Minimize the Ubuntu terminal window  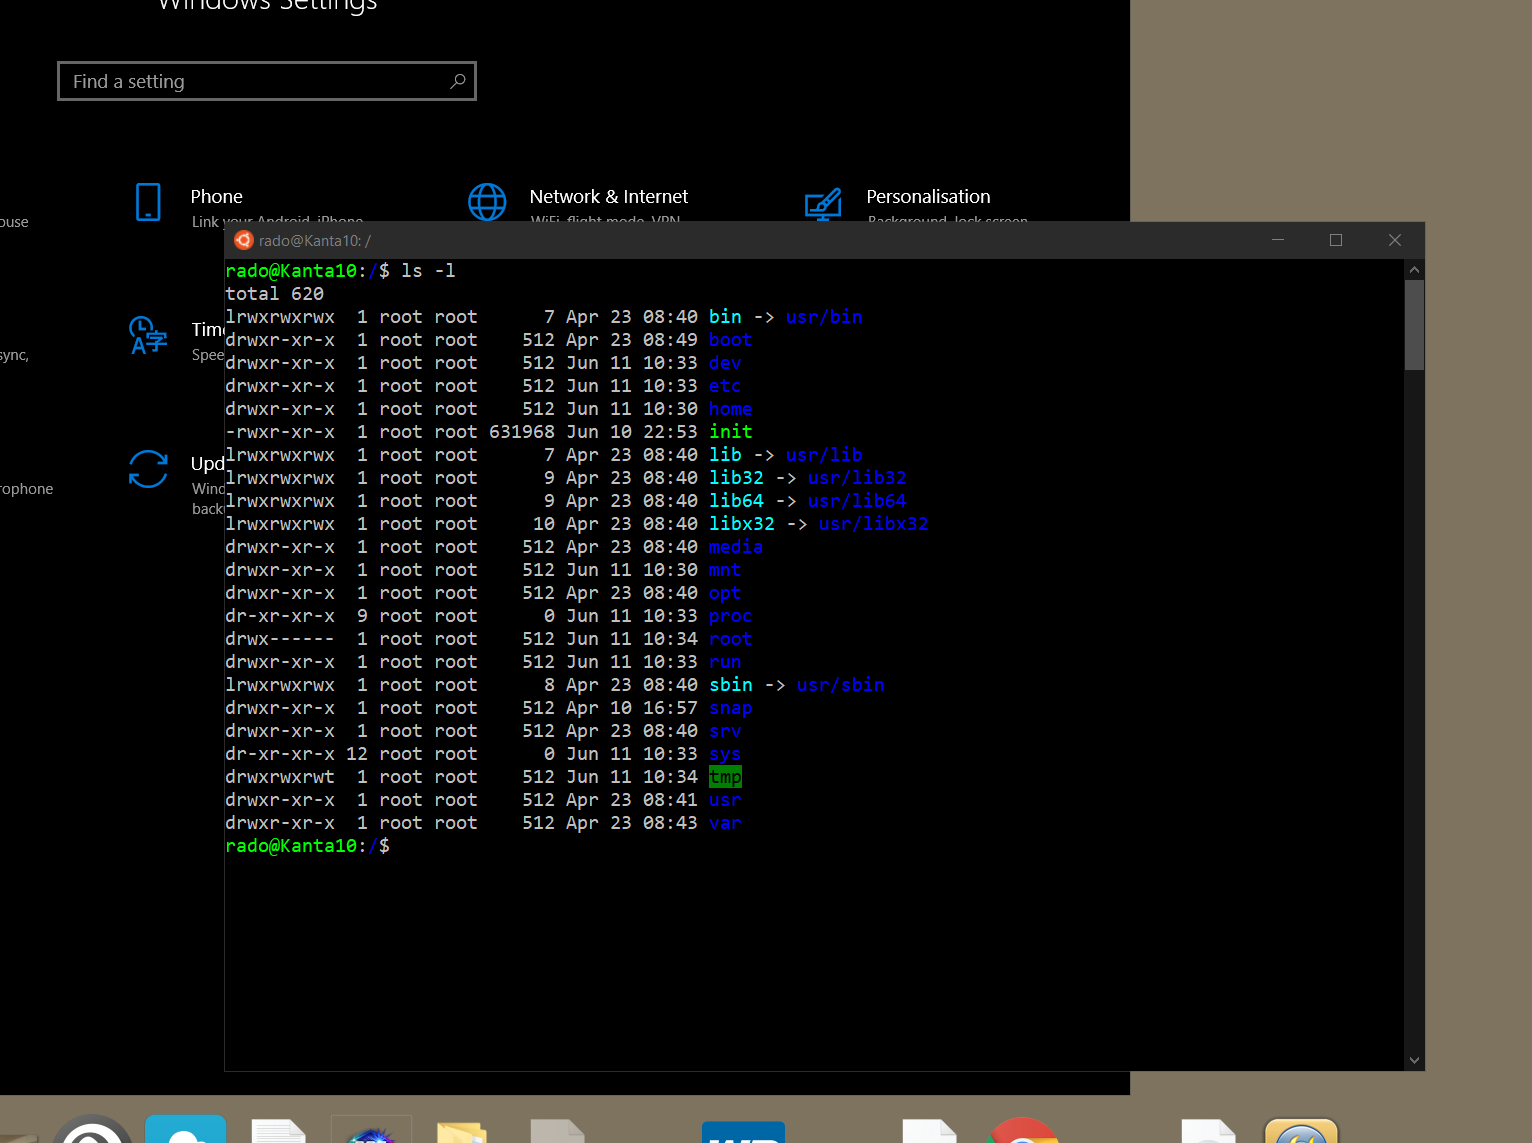tap(1278, 240)
